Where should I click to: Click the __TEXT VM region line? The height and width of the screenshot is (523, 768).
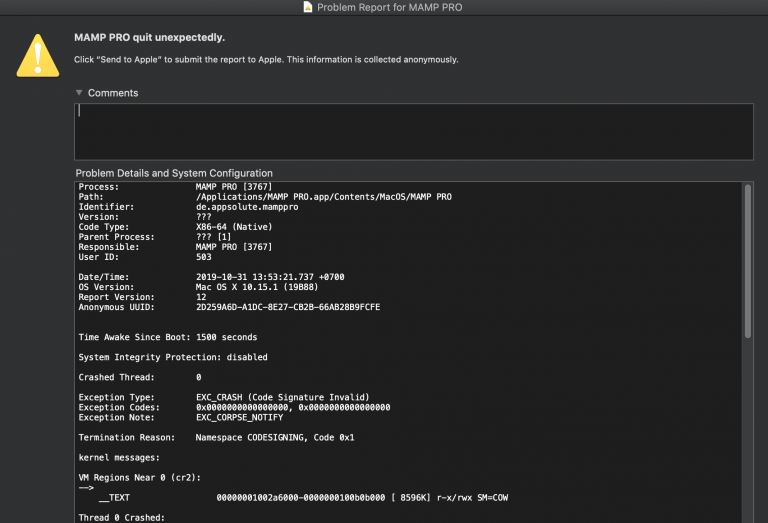pos(303,498)
